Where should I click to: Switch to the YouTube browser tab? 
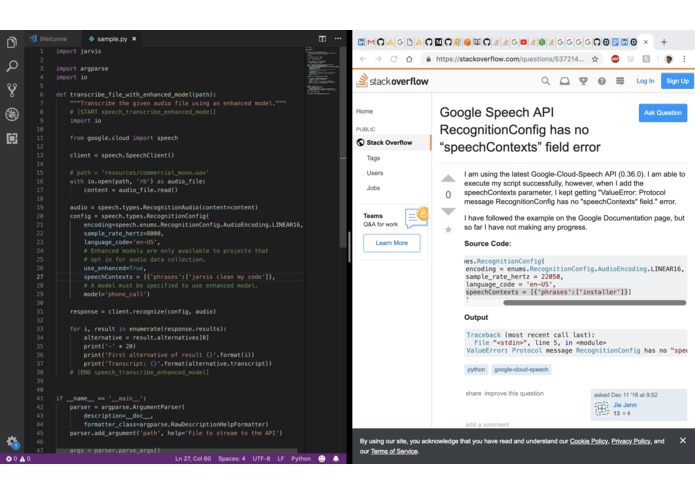click(523, 42)
